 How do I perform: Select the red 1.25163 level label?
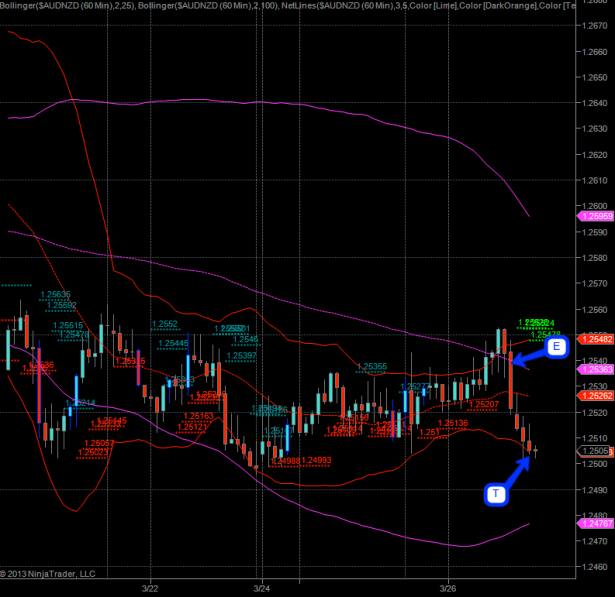199,415
